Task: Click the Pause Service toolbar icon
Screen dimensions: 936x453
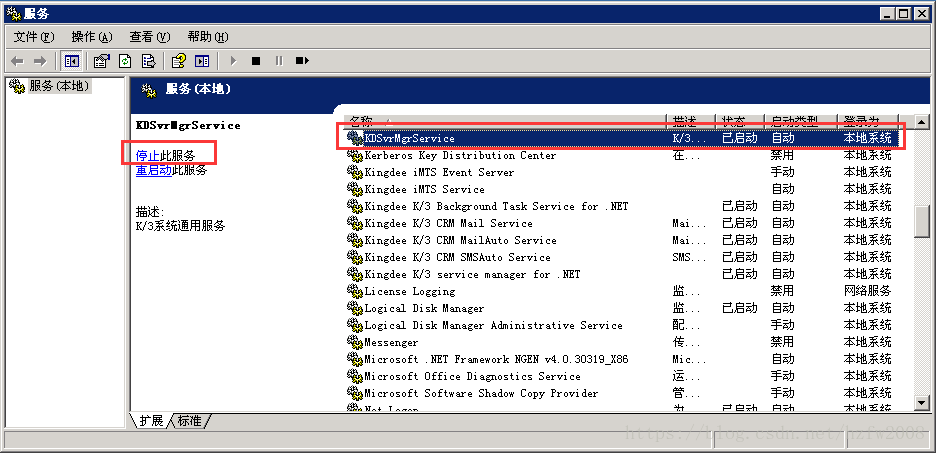Action: tap(278, 61)
